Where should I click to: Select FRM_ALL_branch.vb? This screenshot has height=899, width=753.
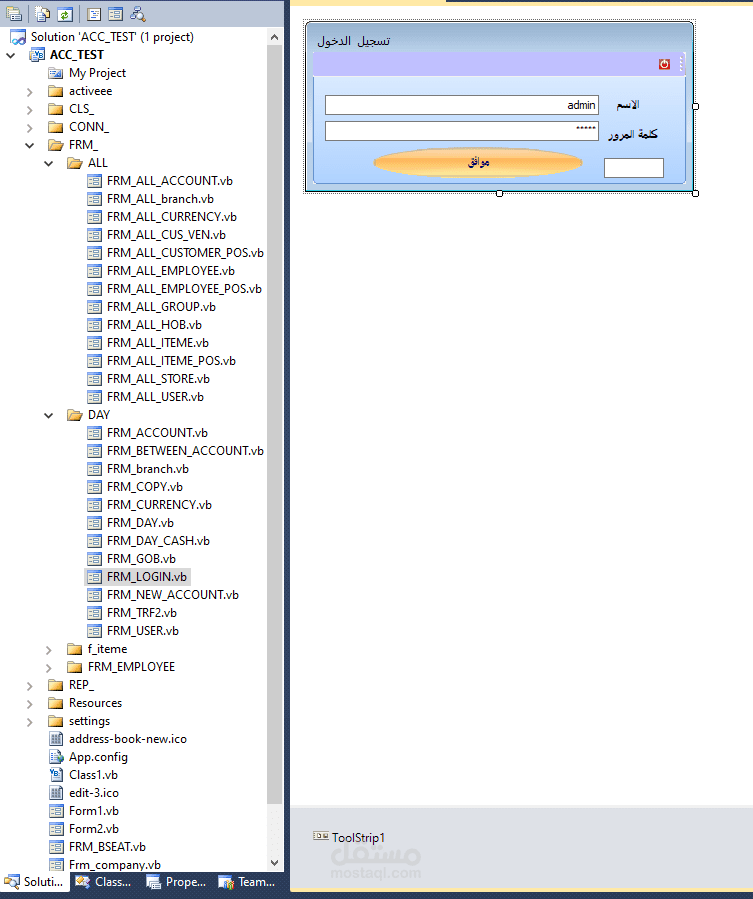(x=160, y=199)
